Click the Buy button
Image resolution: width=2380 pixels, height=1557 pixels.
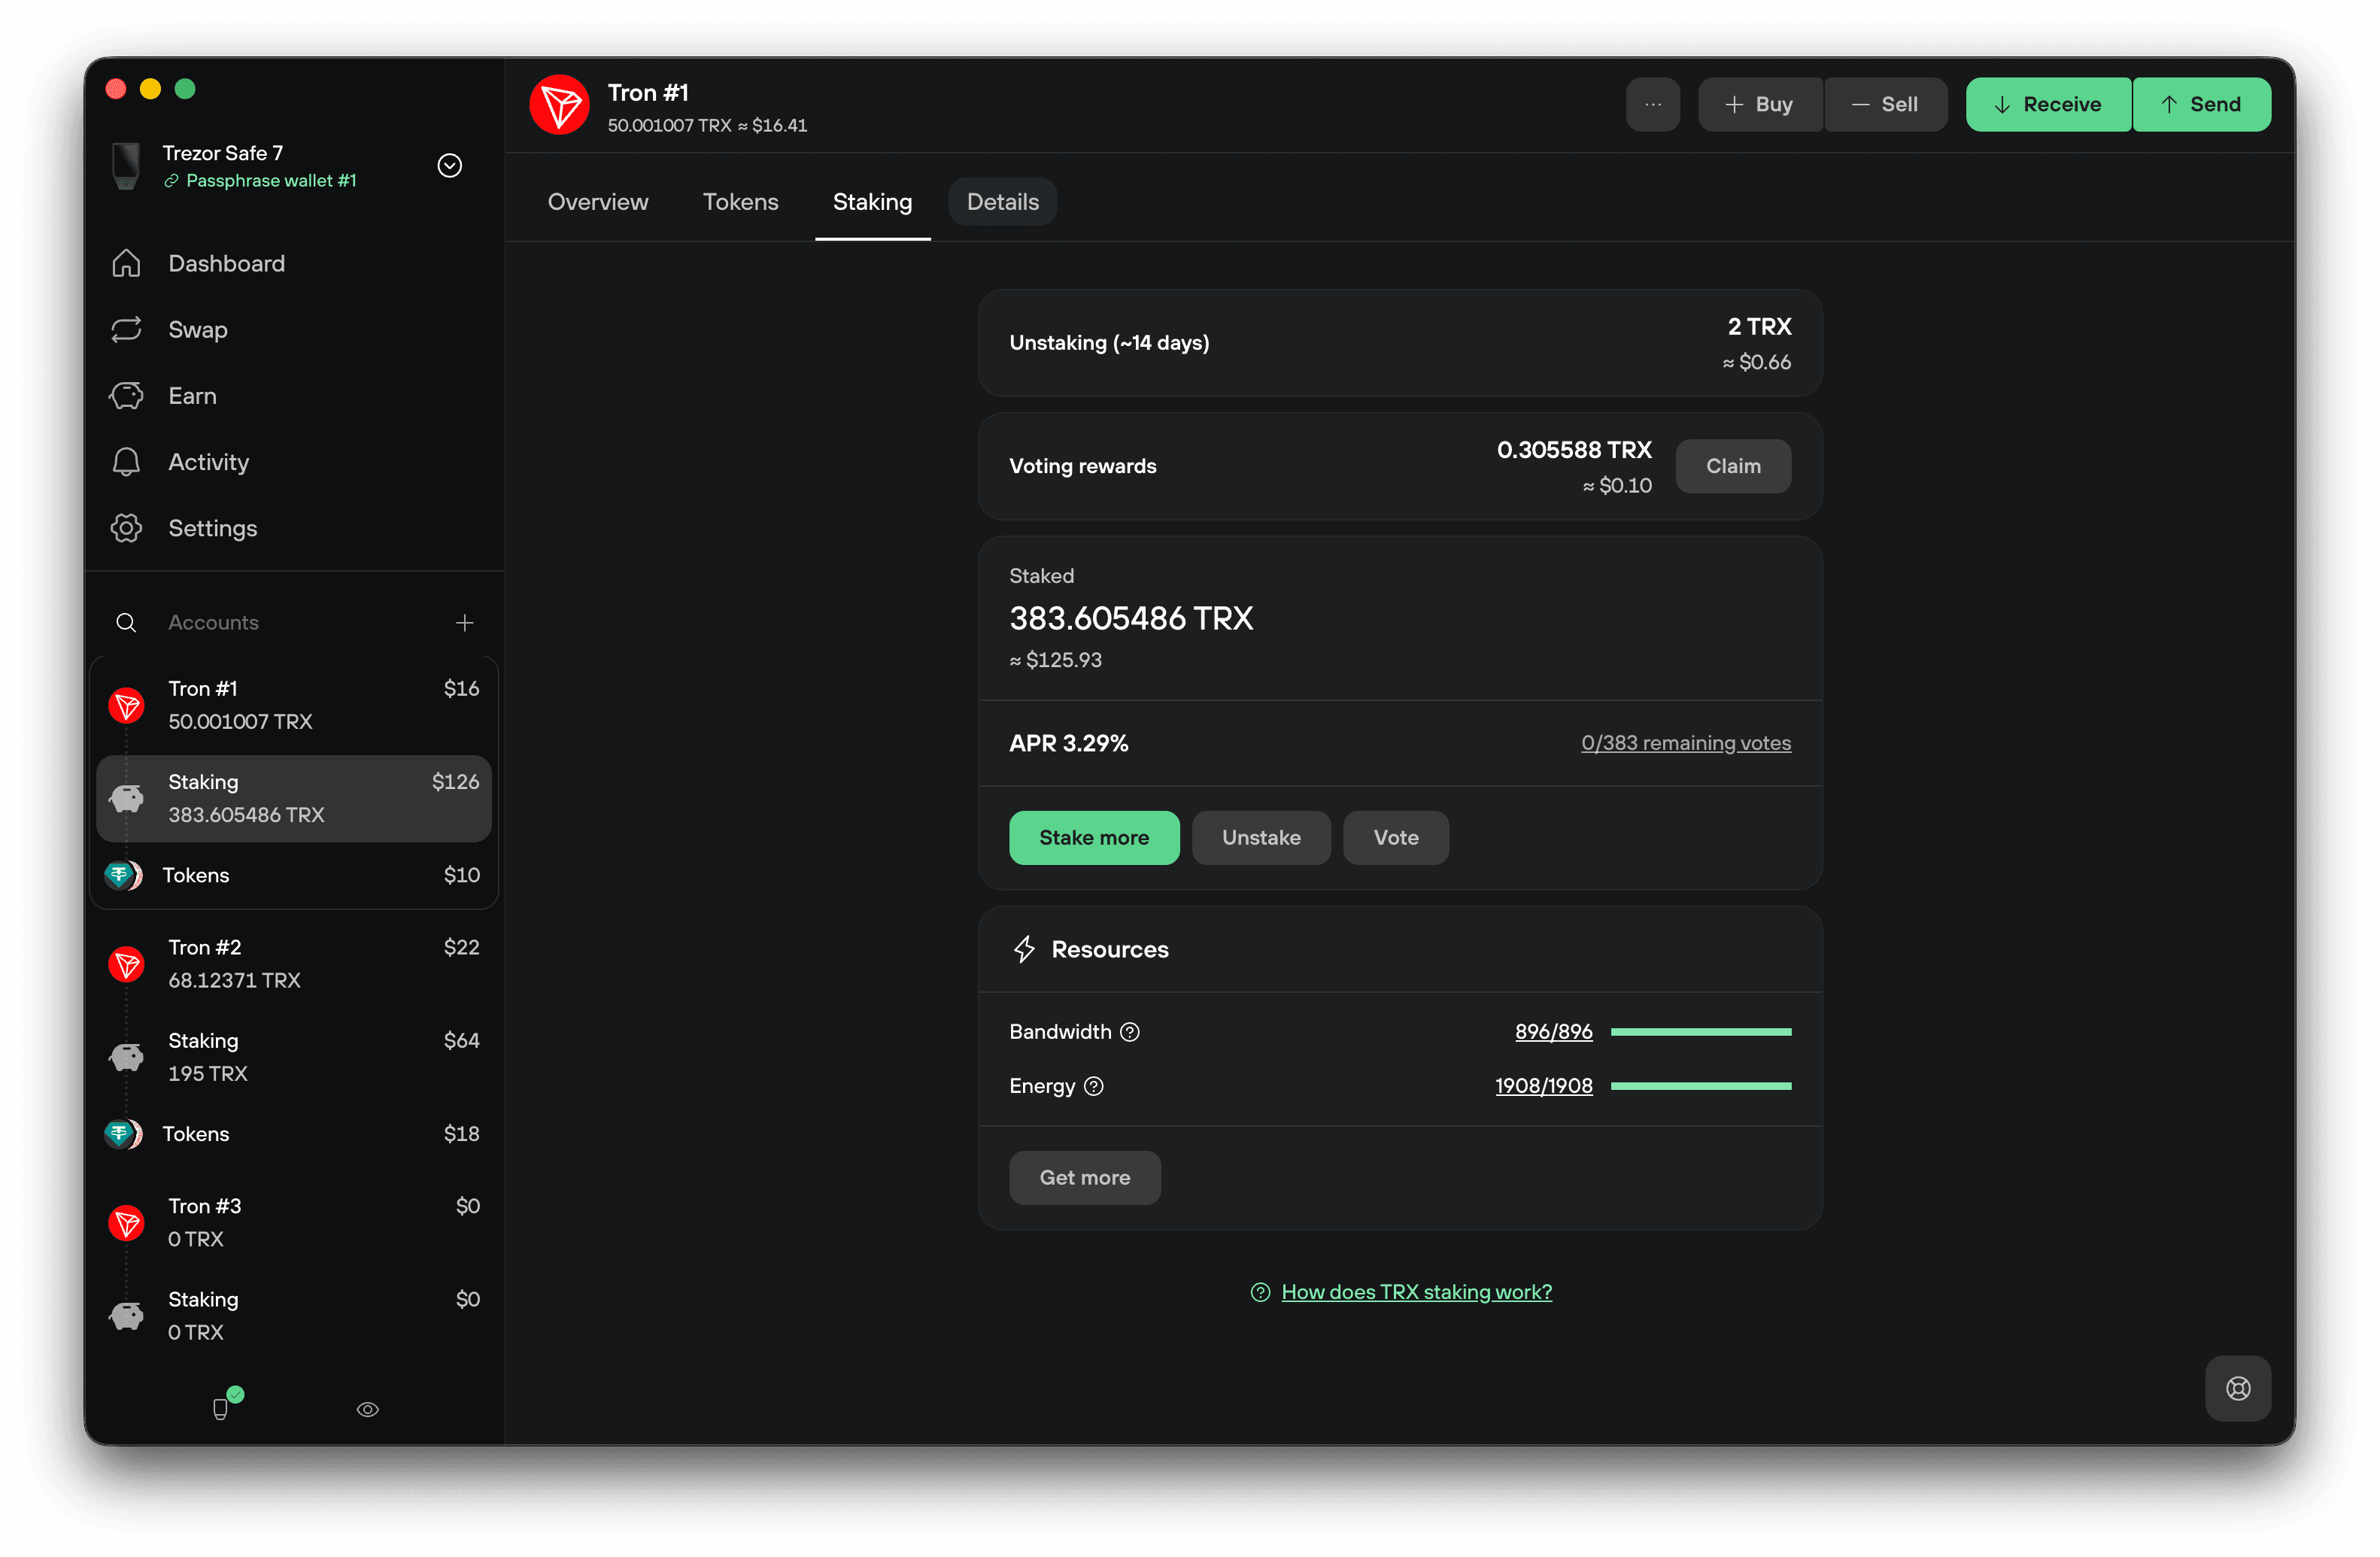[1760, 104]
